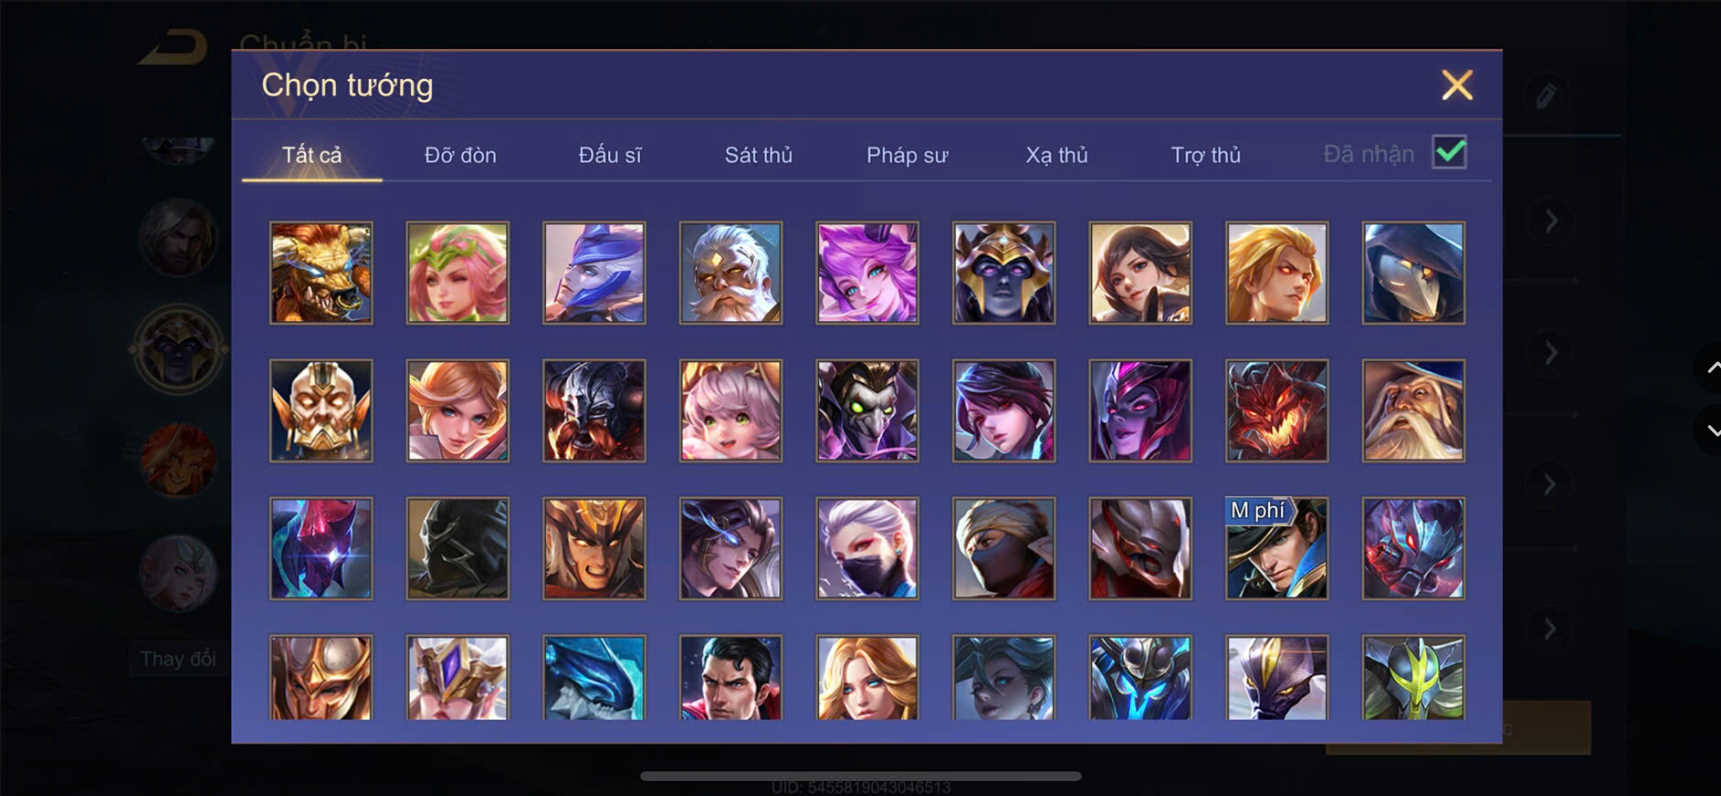
Task: Show the "Pháp sư" heroes tab
Action: 907,155
